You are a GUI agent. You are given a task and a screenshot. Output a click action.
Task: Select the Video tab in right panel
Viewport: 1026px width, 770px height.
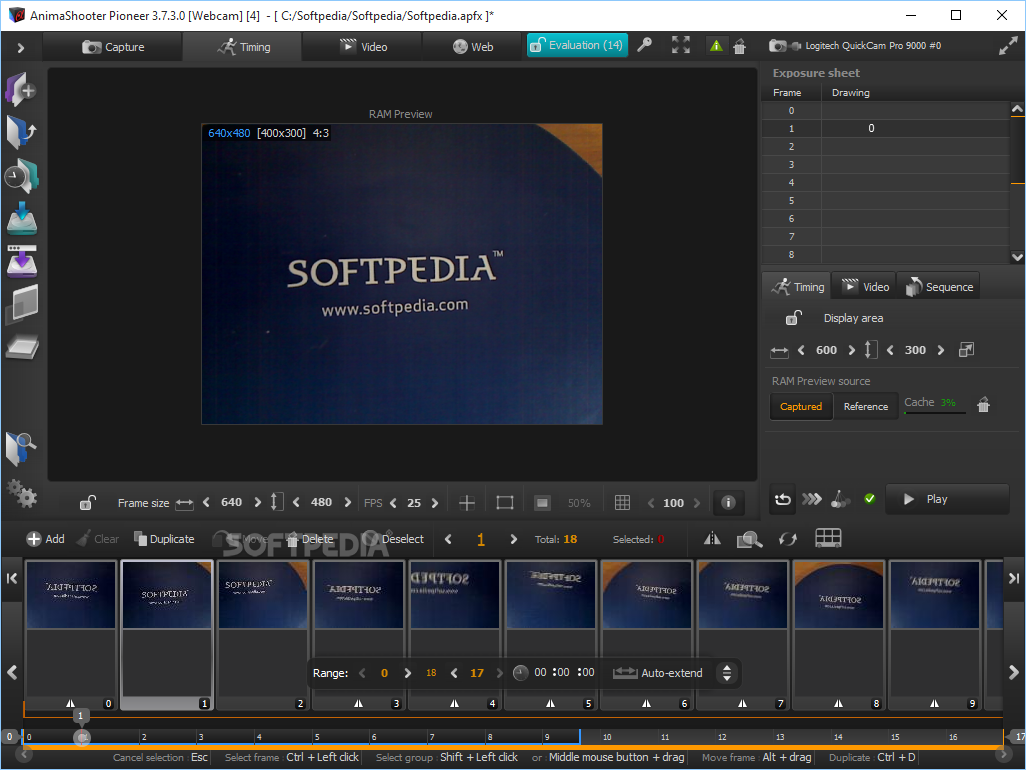[864, 287]
